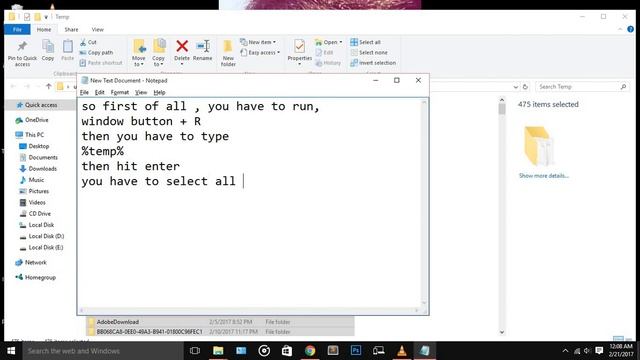640x360 pixels.
Task: Click the Refresh button by address bar
Action: point(525,87)
